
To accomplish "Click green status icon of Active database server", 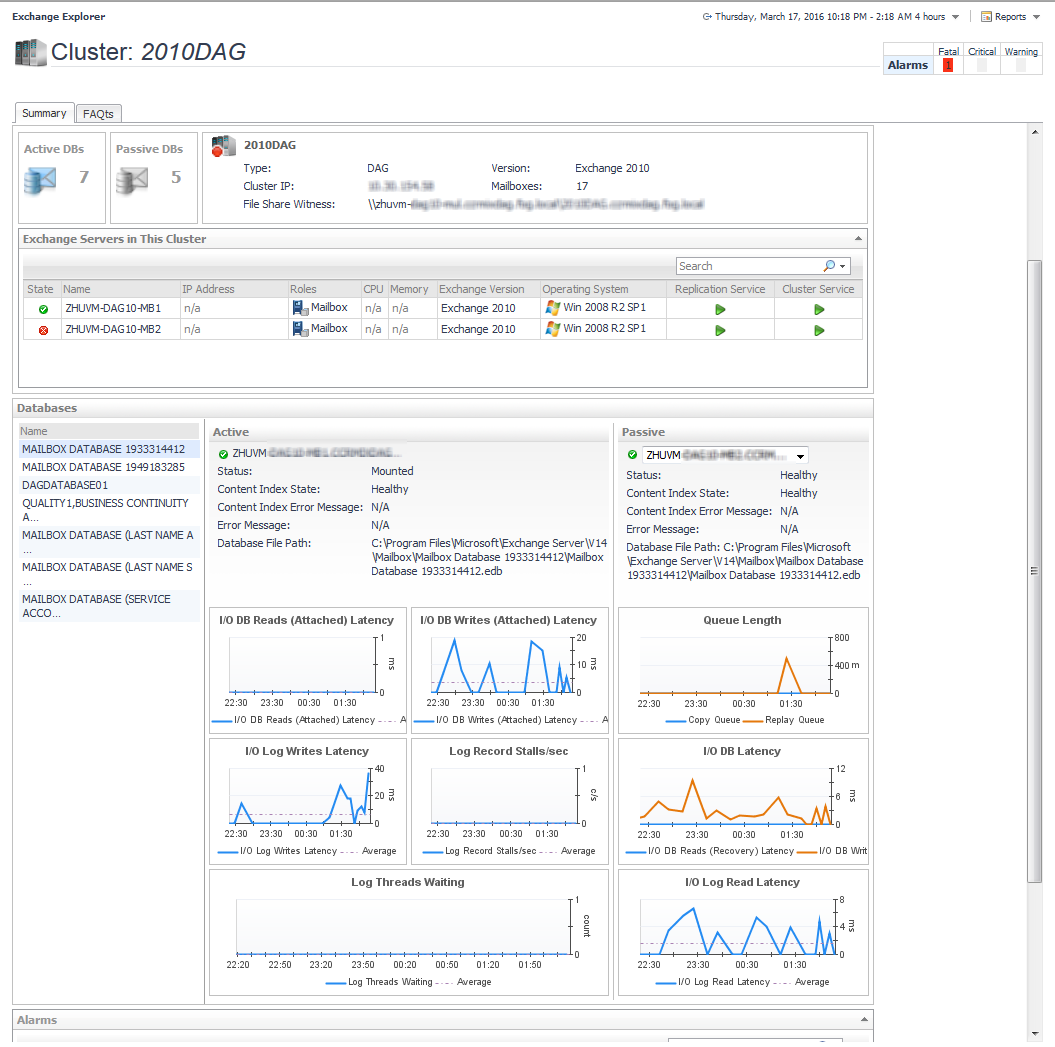I will (223, 454).
